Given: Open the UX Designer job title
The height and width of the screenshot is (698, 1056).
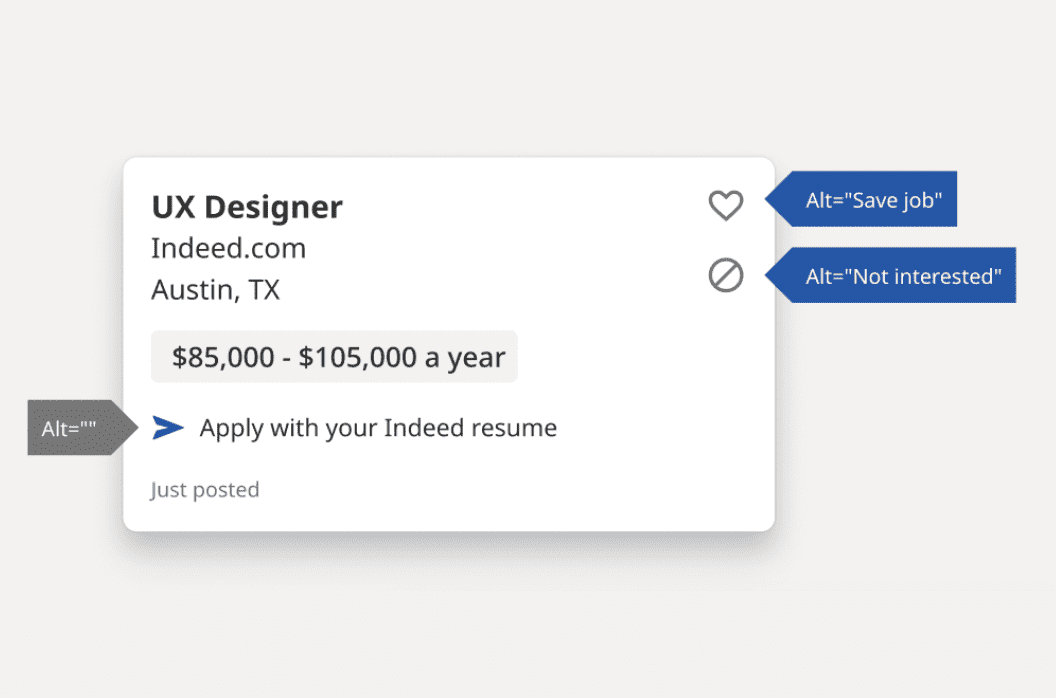Looking at the screenshot, I should coord(247,207).
